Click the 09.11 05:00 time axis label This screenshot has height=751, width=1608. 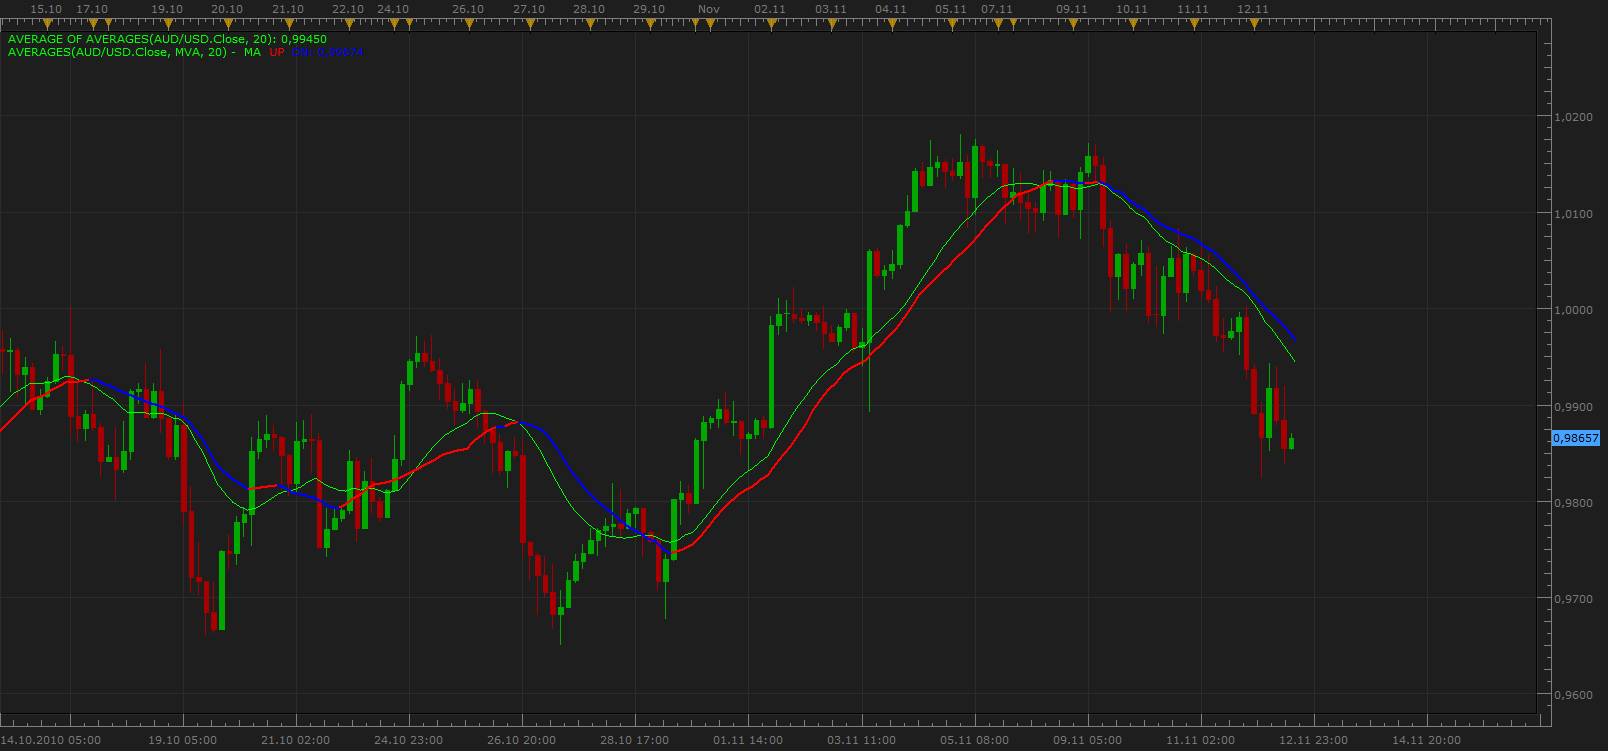point(1087,740)
